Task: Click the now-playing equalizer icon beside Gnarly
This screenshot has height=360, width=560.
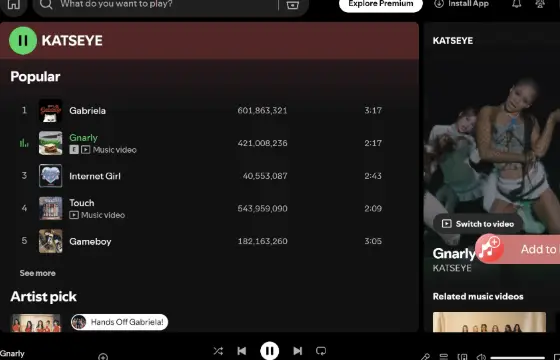Action: 24,143
